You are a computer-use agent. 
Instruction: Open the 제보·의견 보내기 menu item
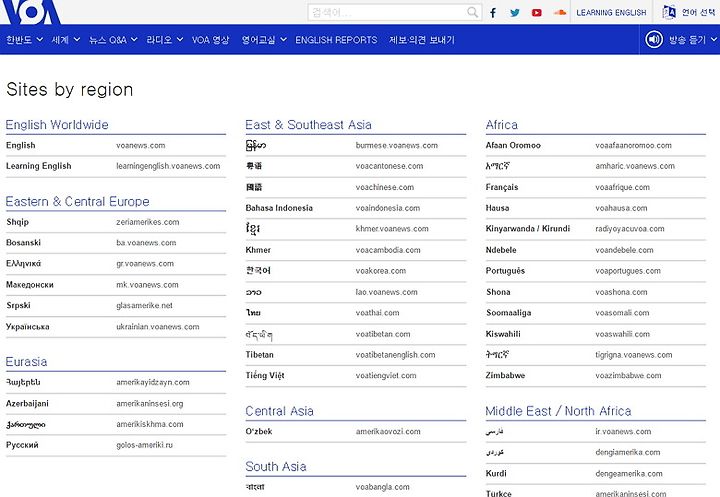422,40
